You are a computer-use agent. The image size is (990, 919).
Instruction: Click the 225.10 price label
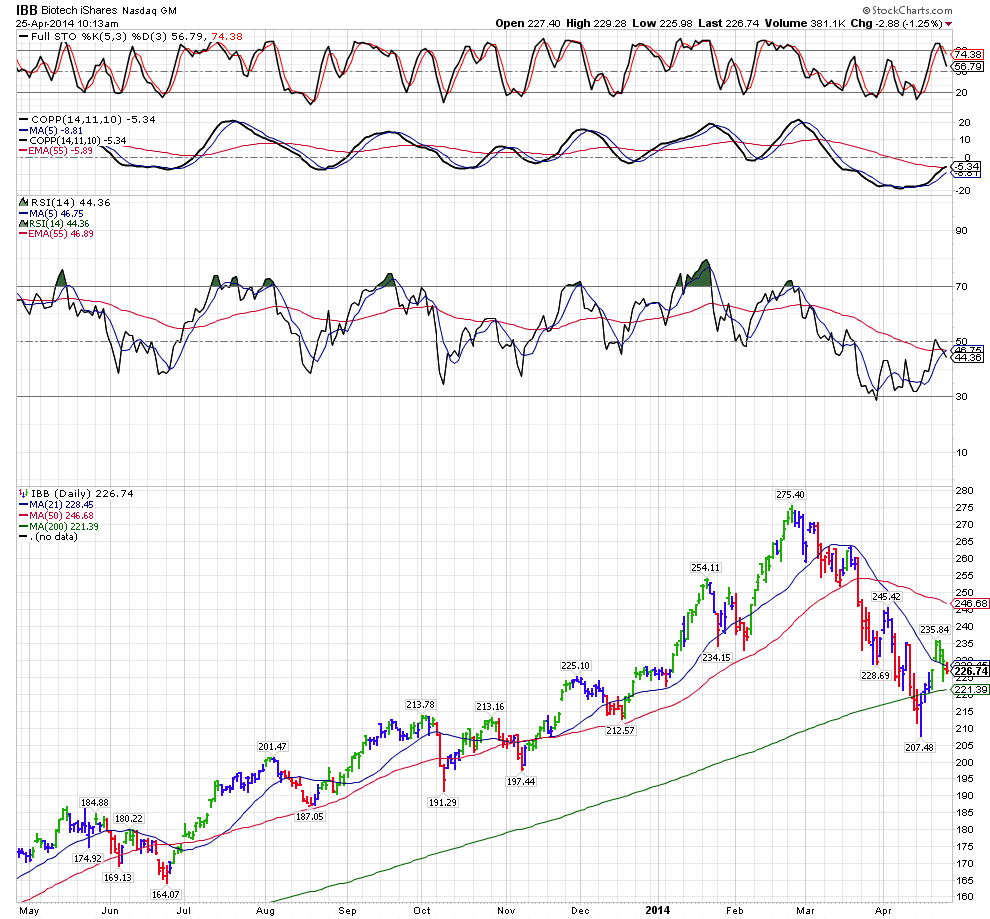575,665
